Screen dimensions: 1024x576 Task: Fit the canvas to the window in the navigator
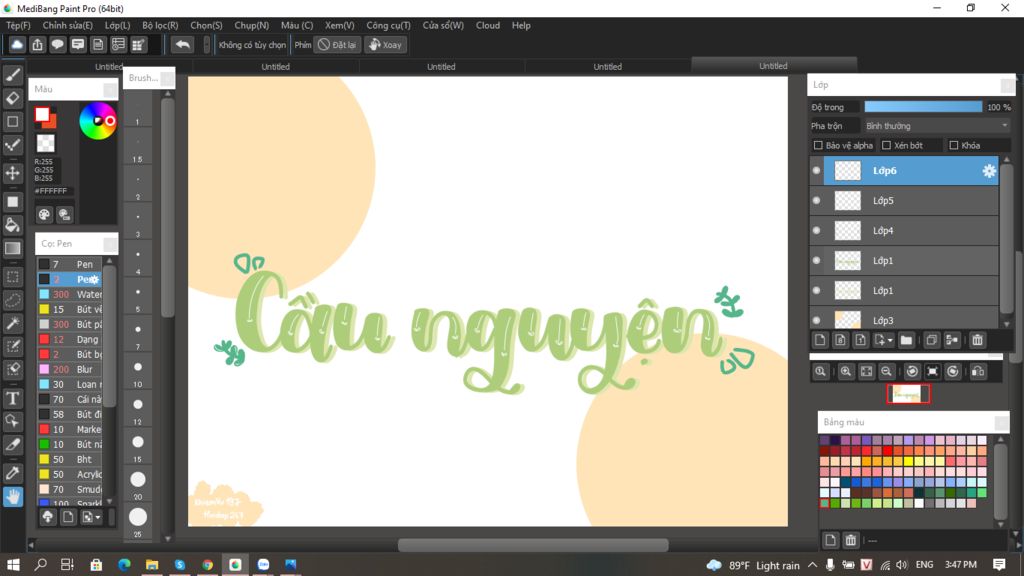coord(866,372)
